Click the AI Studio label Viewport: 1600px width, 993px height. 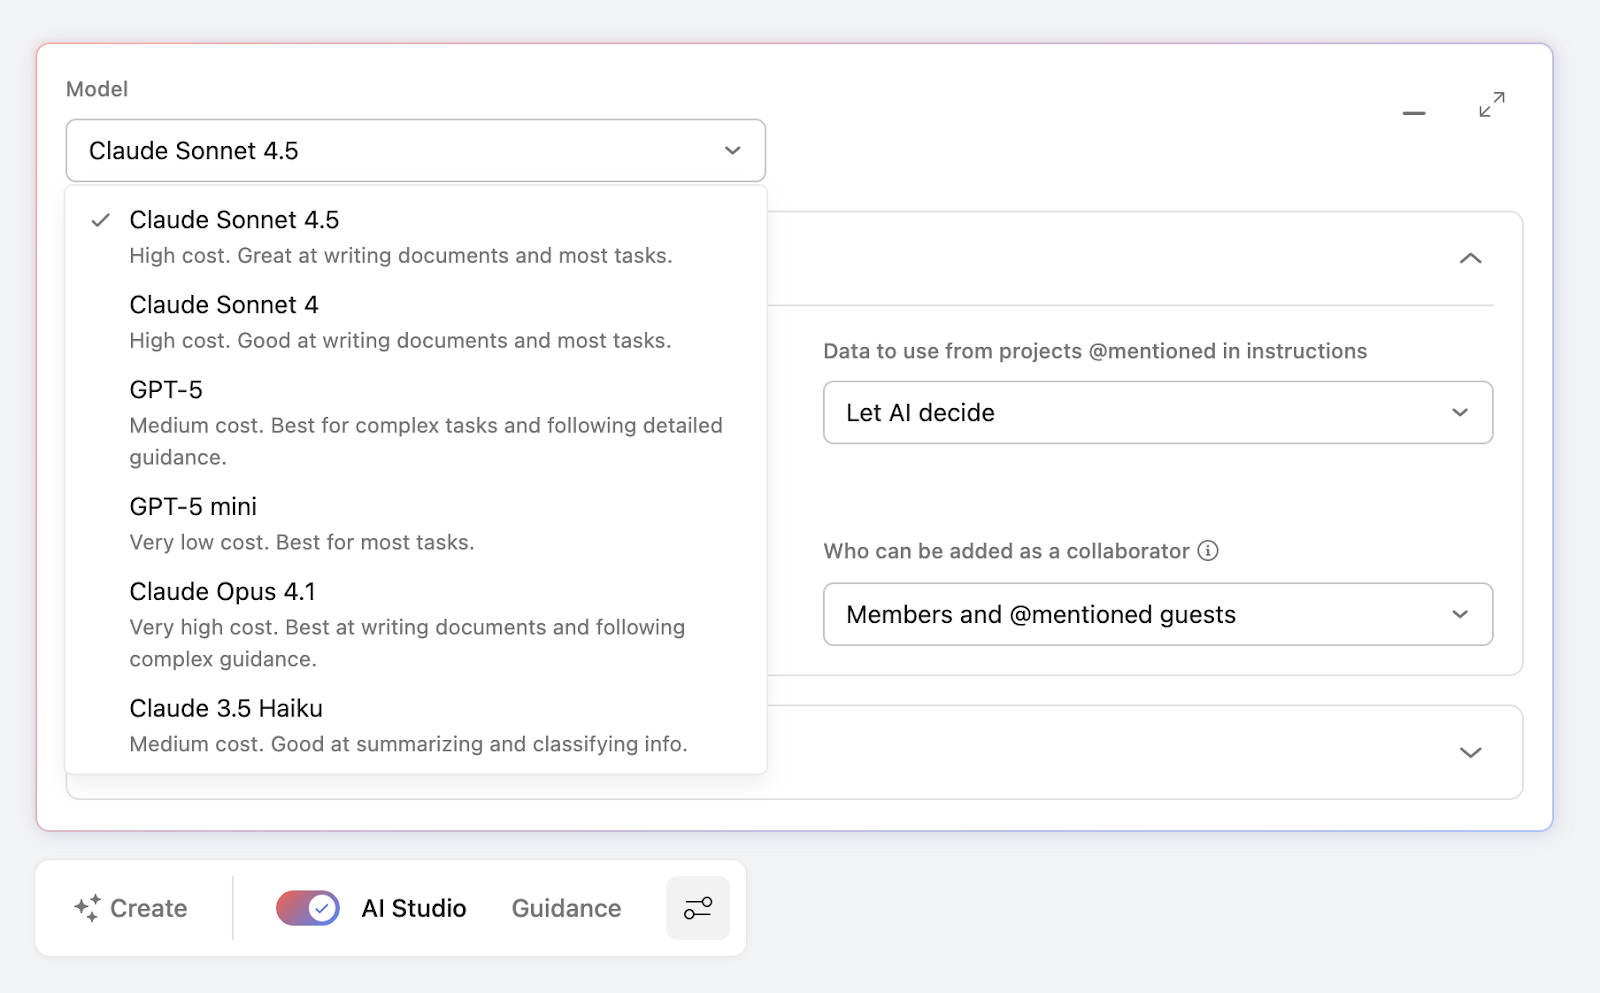pos(414,908)
